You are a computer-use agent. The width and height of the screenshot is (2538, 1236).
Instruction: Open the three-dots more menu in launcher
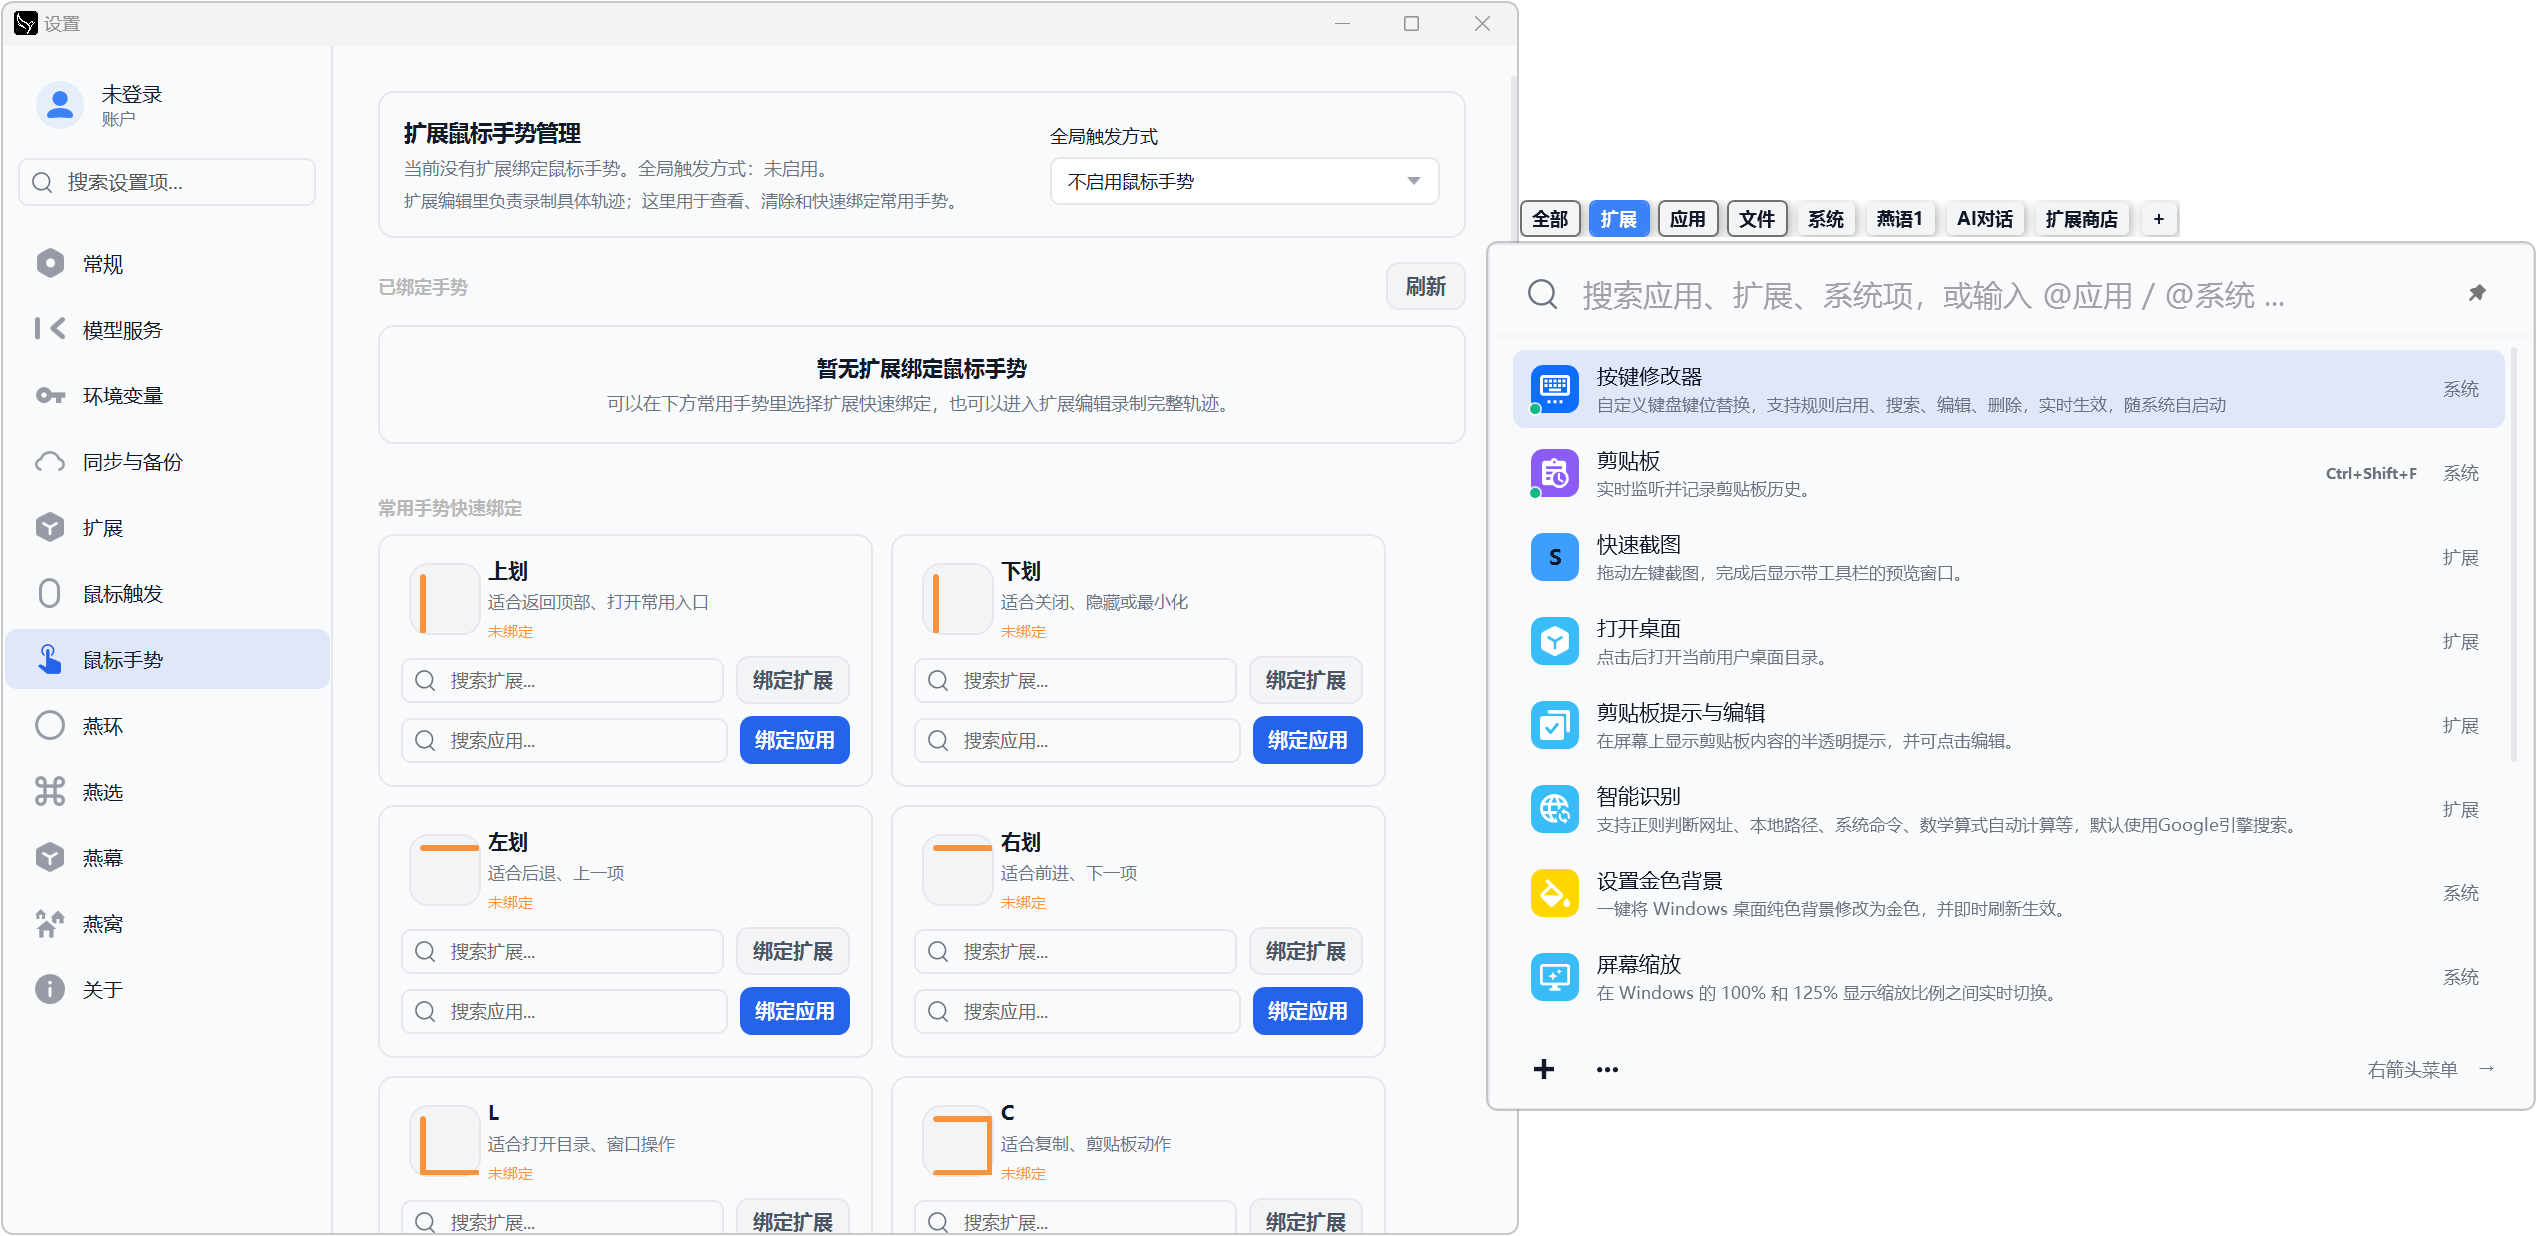click(x=1607, y=1069)
